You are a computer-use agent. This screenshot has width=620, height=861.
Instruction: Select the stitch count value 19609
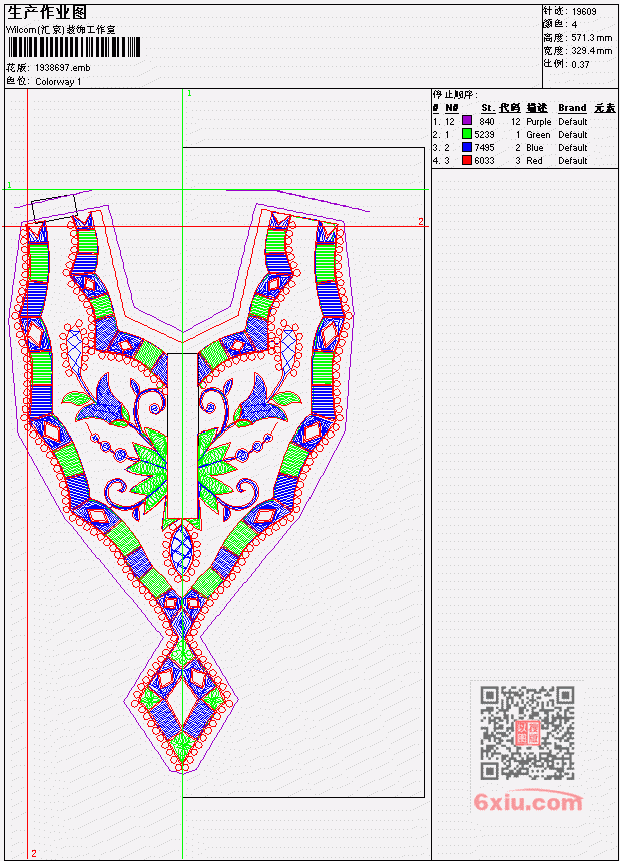point(584,11)
